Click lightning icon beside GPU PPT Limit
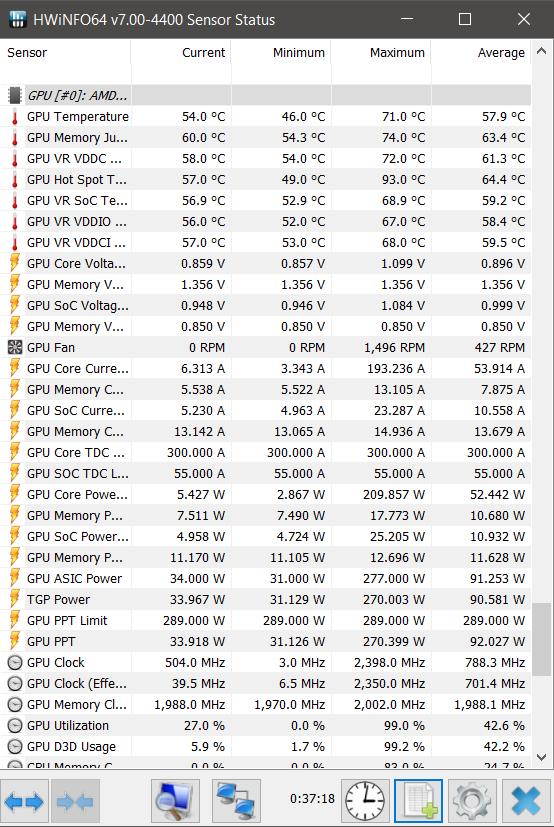Viewport: 554px width, 827px height. point(15,621)
